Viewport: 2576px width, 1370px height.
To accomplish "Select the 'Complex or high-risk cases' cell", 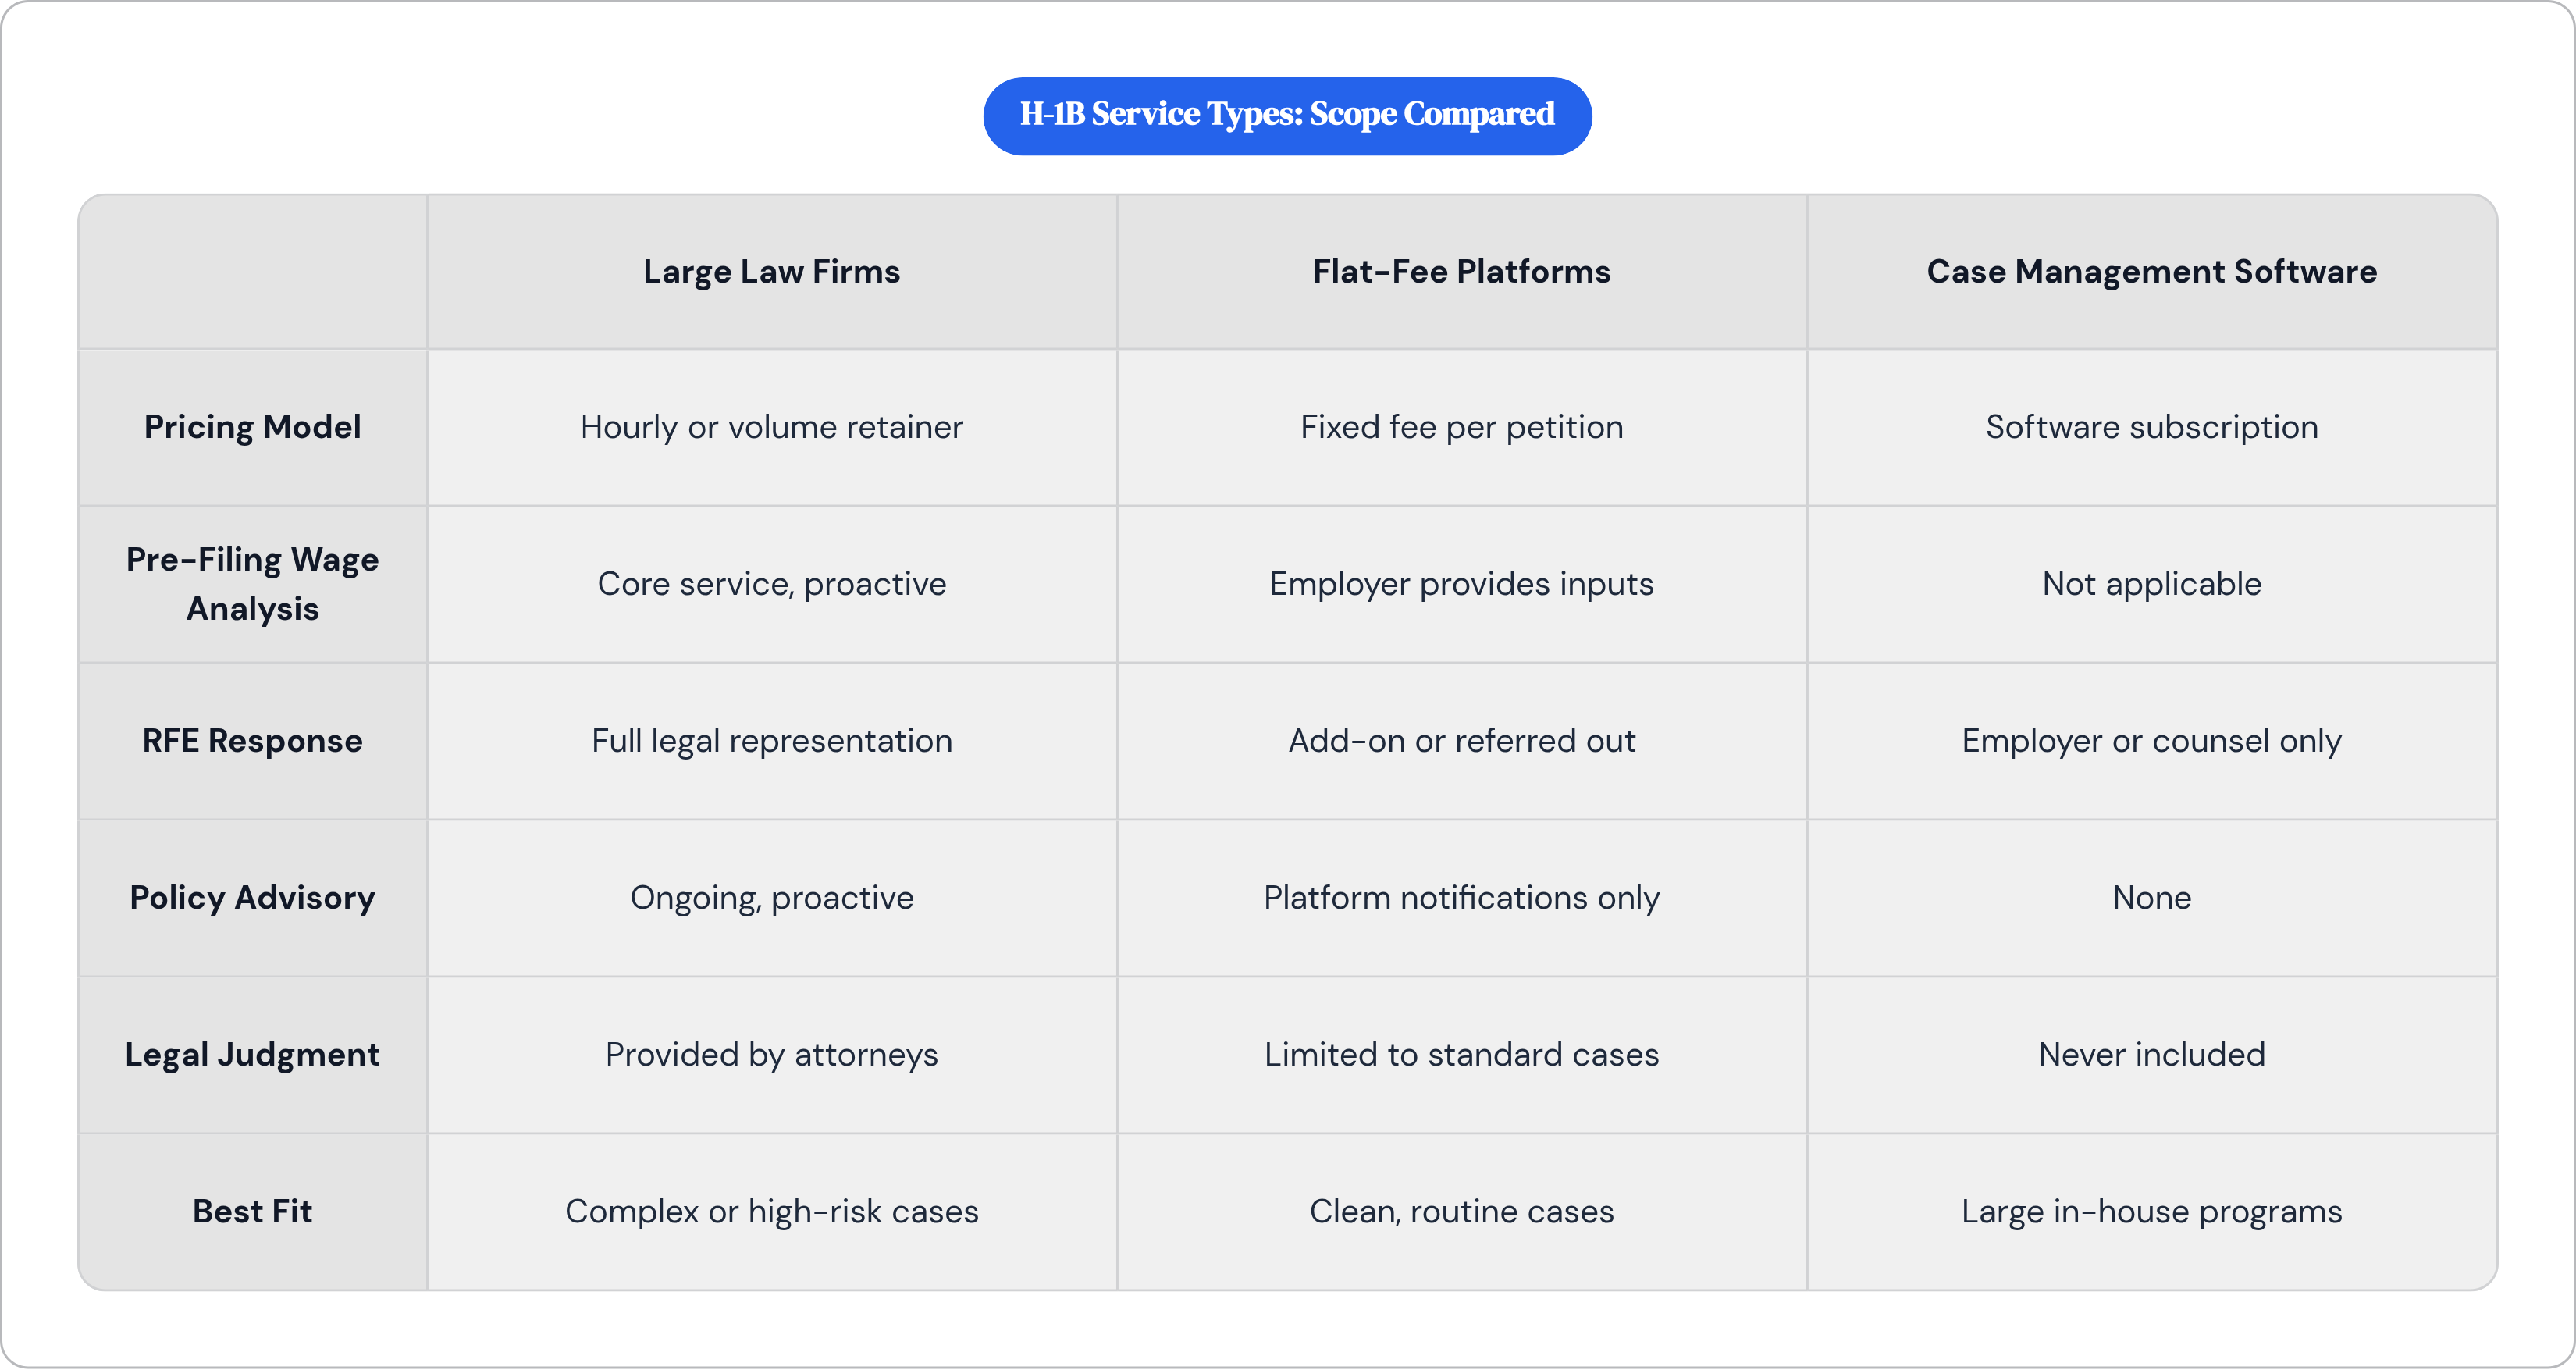I will 772,1212.
